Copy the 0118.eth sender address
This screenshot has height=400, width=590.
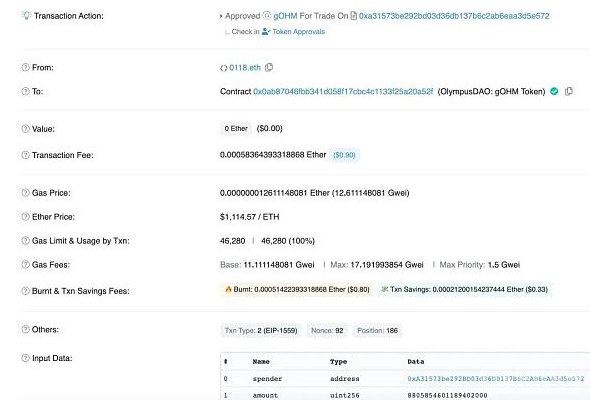point(269,67)
